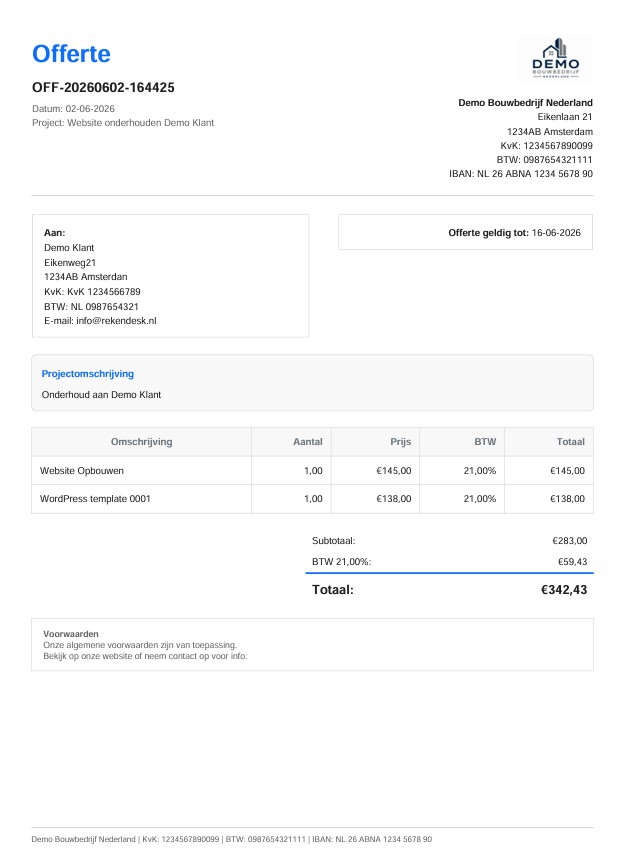Click the 1234AB Amsterdam sender line

click(550, 132)
